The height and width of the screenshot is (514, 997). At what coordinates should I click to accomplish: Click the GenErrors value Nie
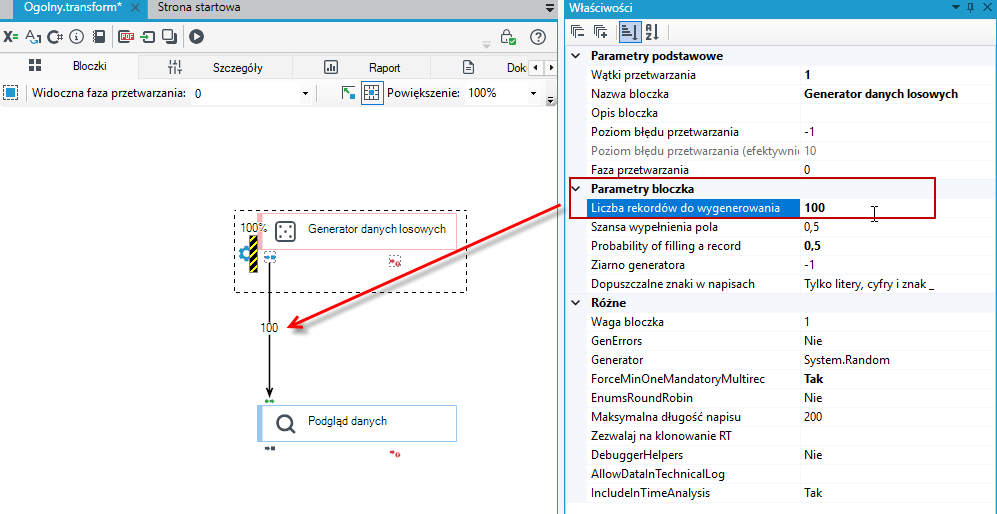897,341
